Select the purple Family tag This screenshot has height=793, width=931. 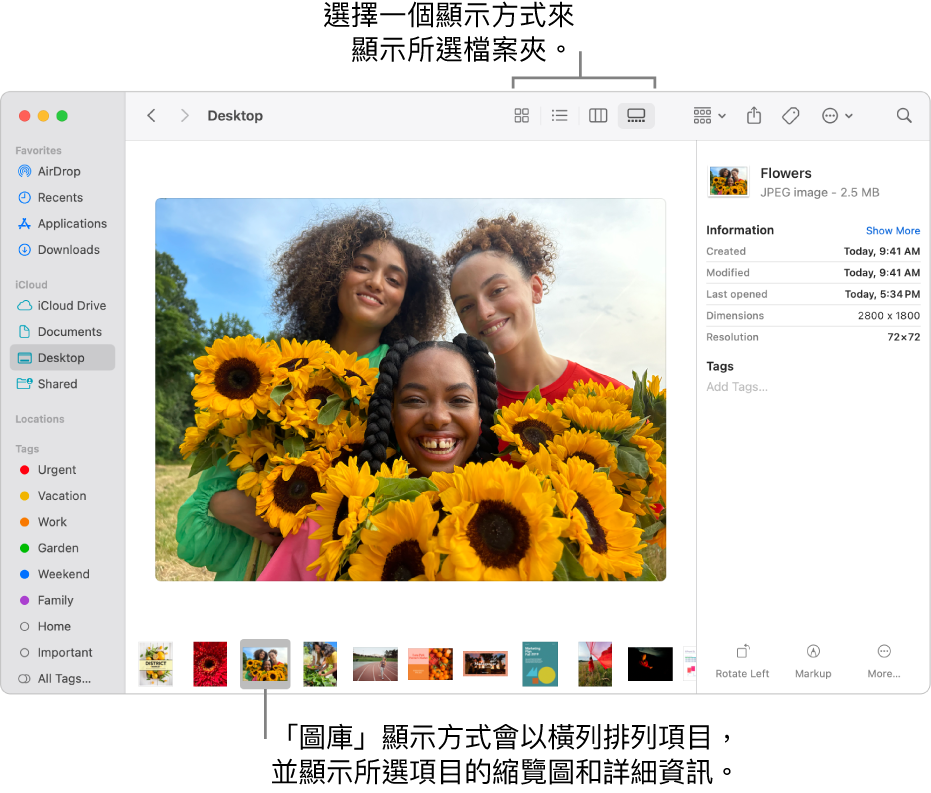(x=62, y=601)
